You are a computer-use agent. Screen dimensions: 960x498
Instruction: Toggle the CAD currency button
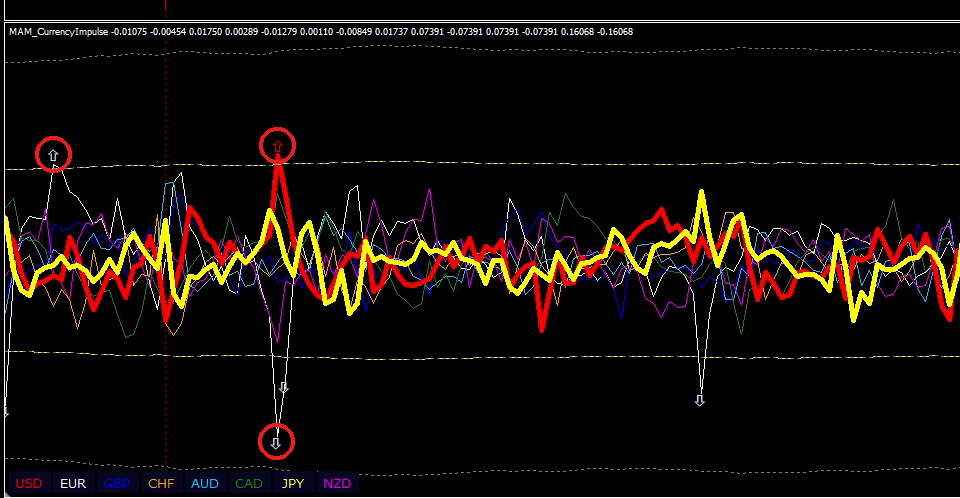249,483
